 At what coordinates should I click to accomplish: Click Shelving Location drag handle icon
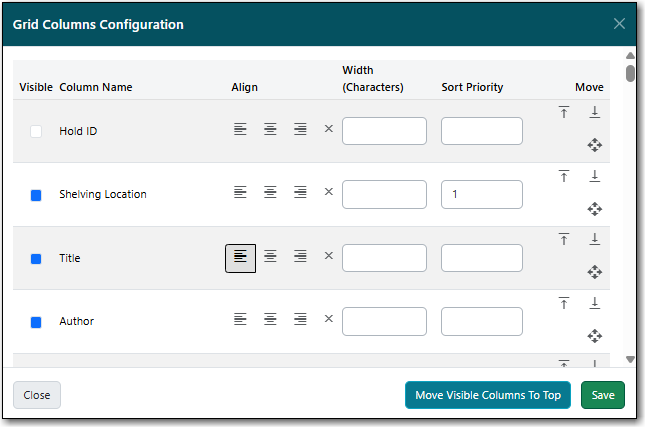pyautogui.click(x=594, y=209)
